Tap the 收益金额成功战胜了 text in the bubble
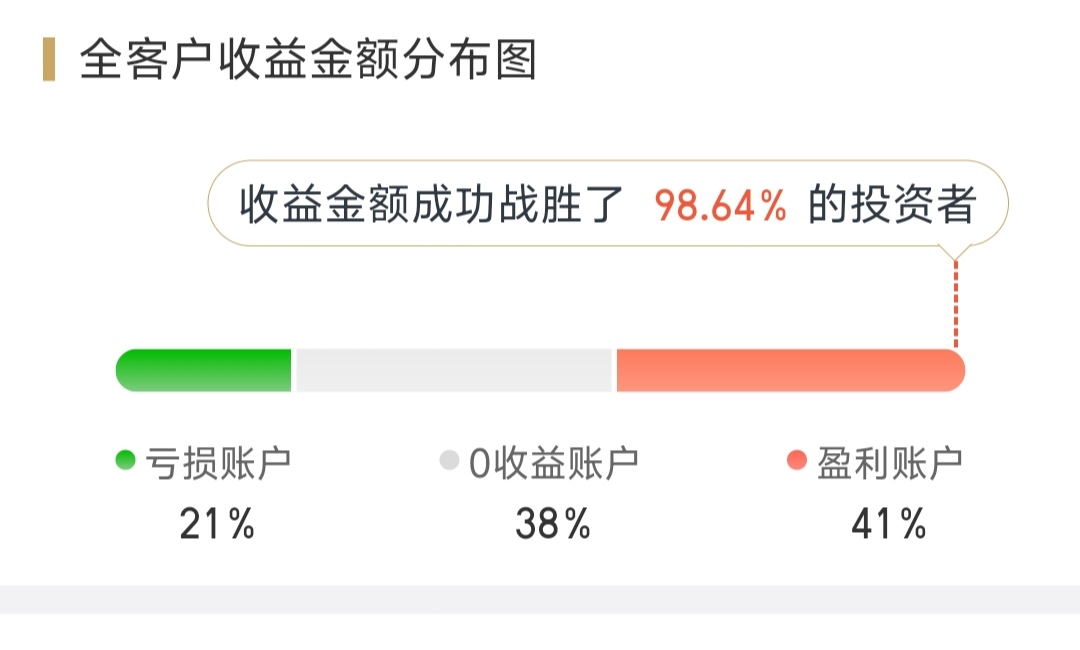 tap(432, 206)
